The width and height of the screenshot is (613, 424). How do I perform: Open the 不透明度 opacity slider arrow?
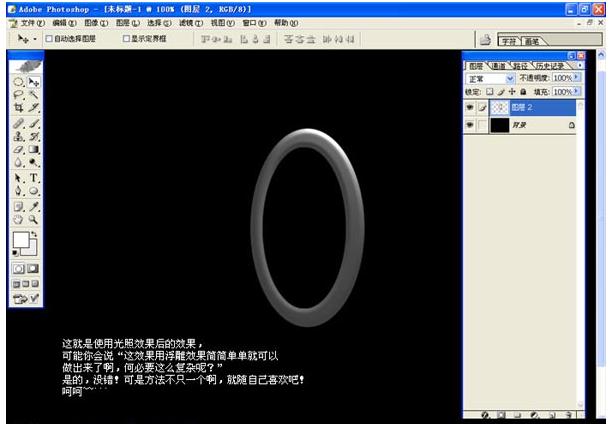577,78
